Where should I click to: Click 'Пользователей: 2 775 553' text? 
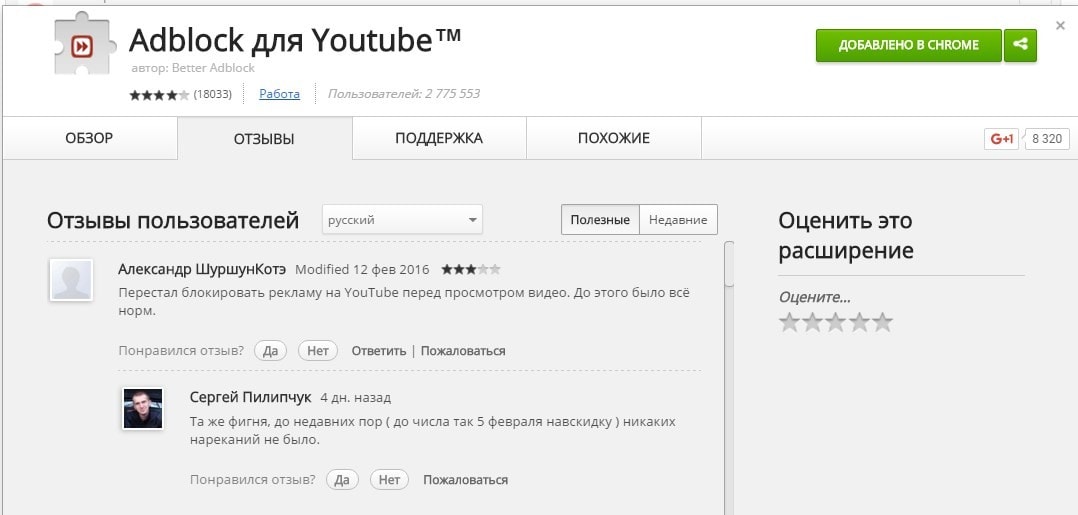click(404, 94)
